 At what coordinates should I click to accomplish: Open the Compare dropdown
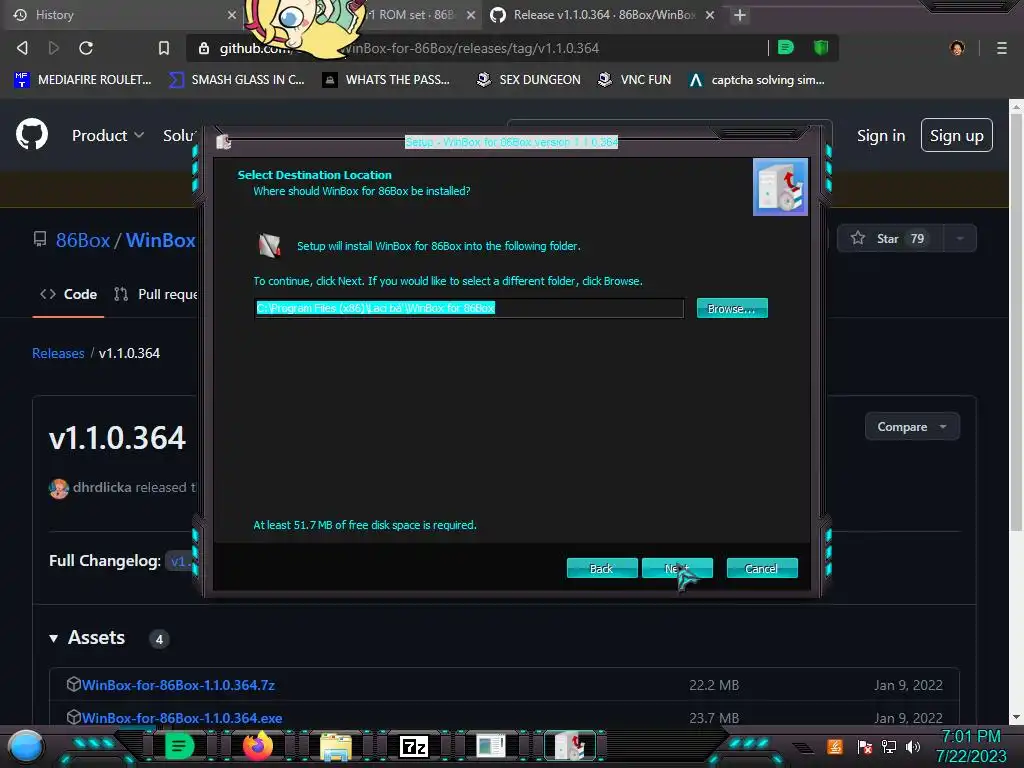point(912,426)
